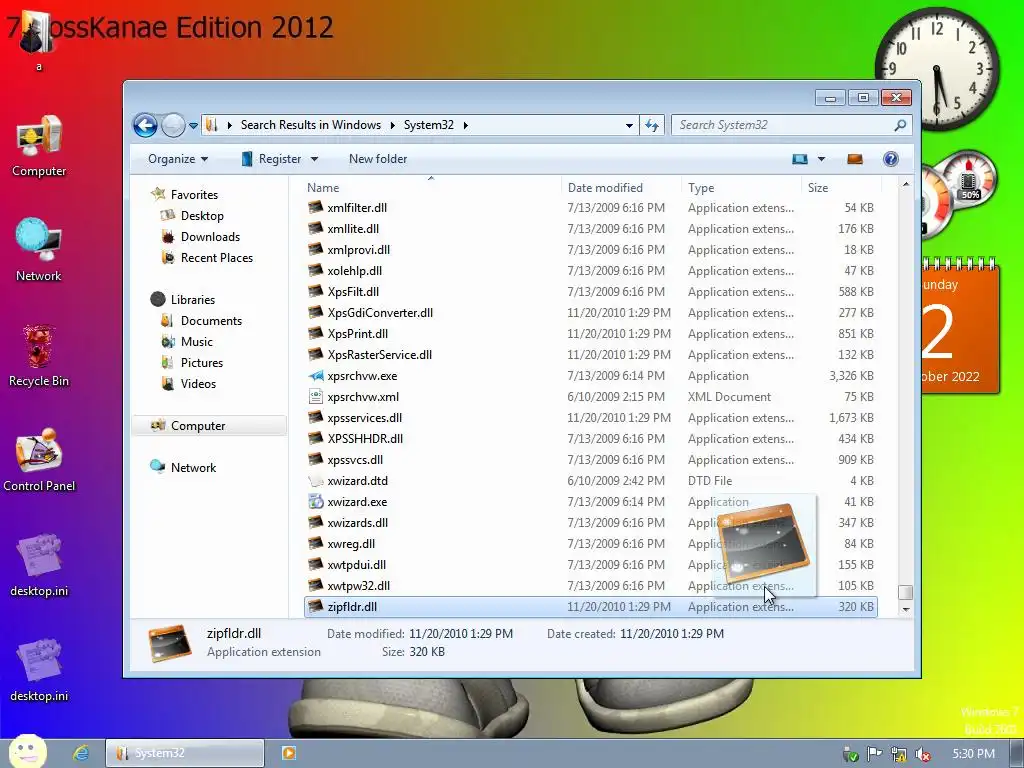
Task: Select the xpsrchvw.xml document icon
Action: (316, 396)
